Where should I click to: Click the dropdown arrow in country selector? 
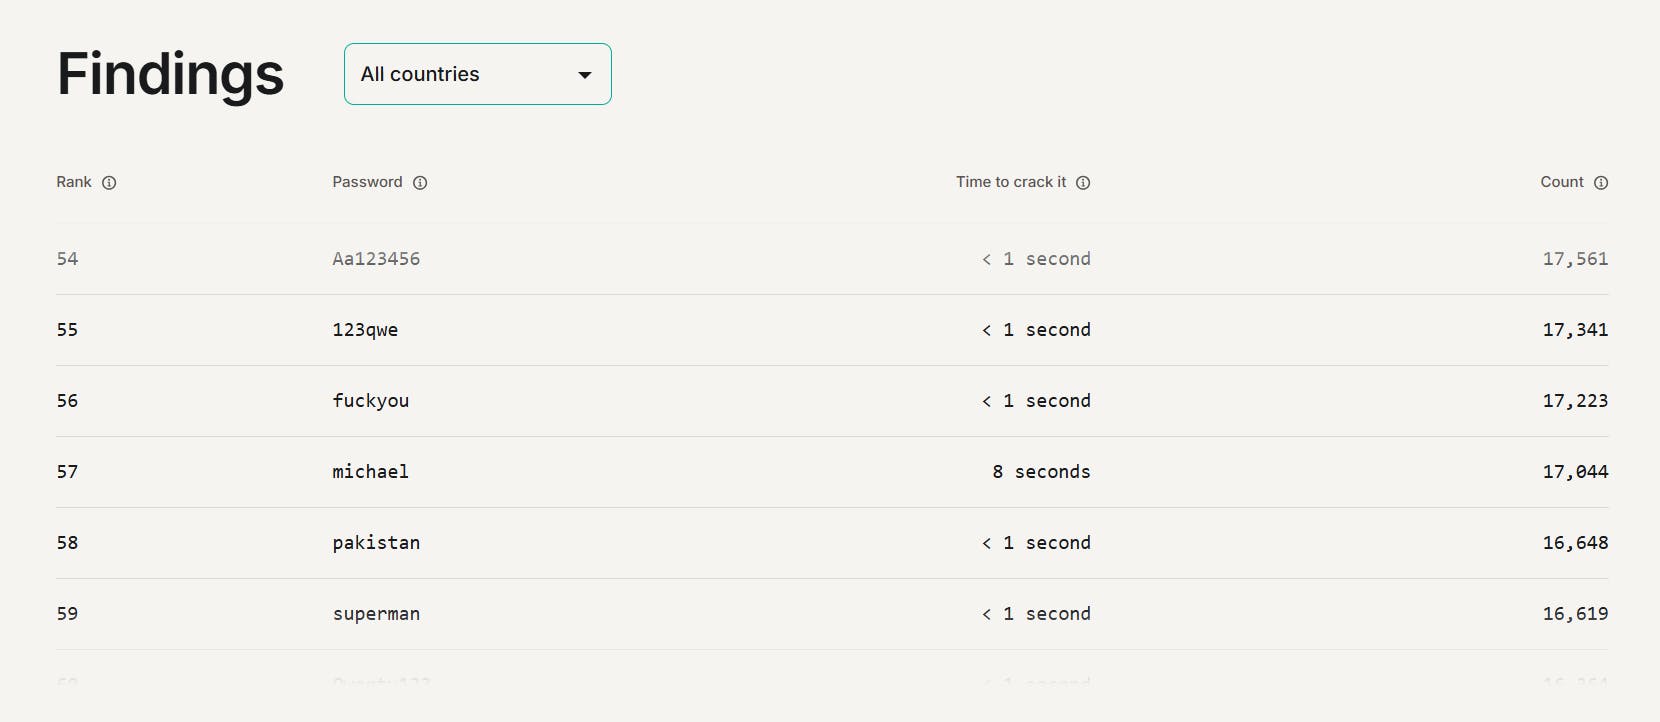[585, 75]
